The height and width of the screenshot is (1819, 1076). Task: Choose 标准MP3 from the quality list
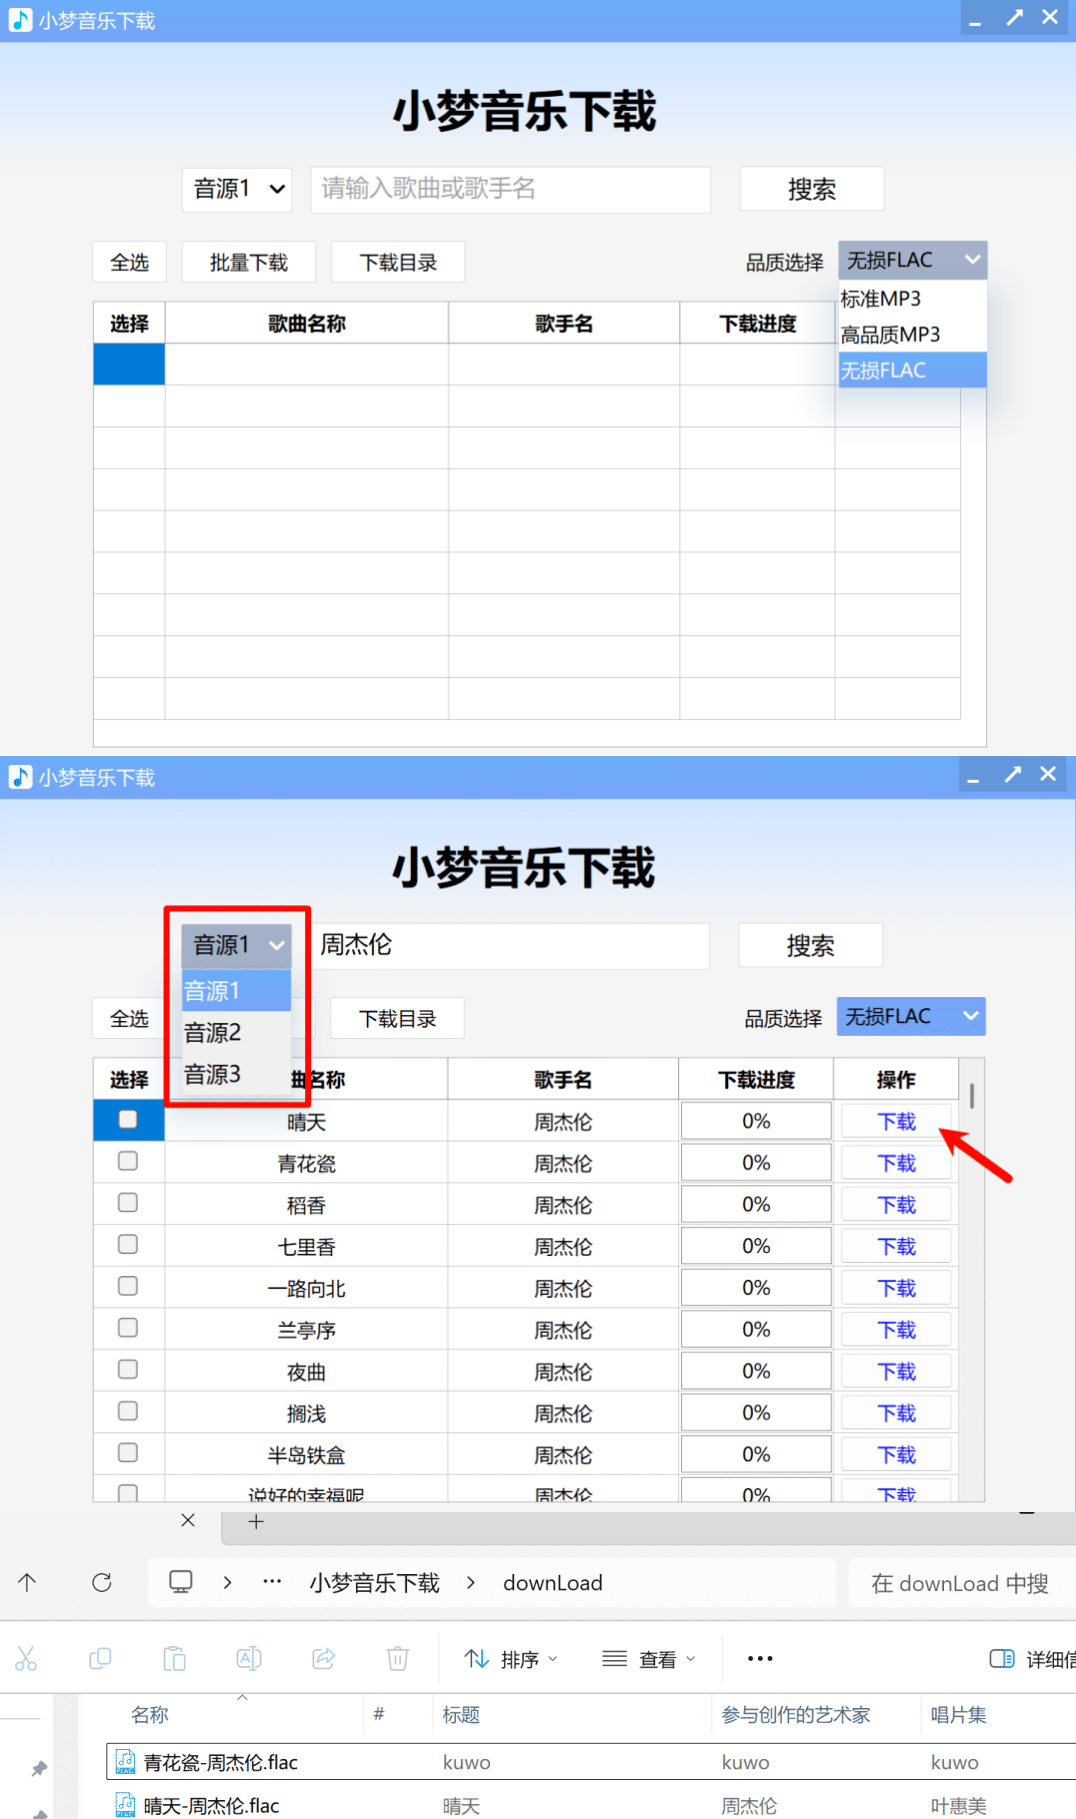912,299
